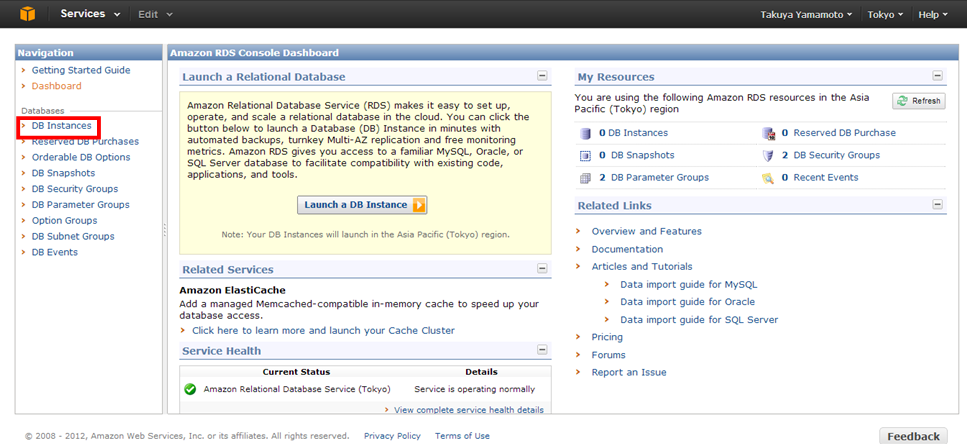967x444 pixels.
Task: Open the Report an Issue link
Action: pos(629,372)
